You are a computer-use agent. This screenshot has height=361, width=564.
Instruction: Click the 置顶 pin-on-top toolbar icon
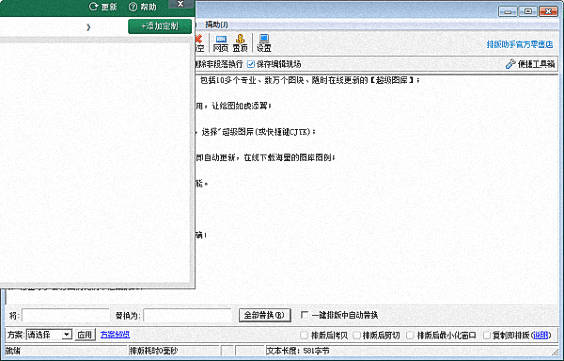240,43
